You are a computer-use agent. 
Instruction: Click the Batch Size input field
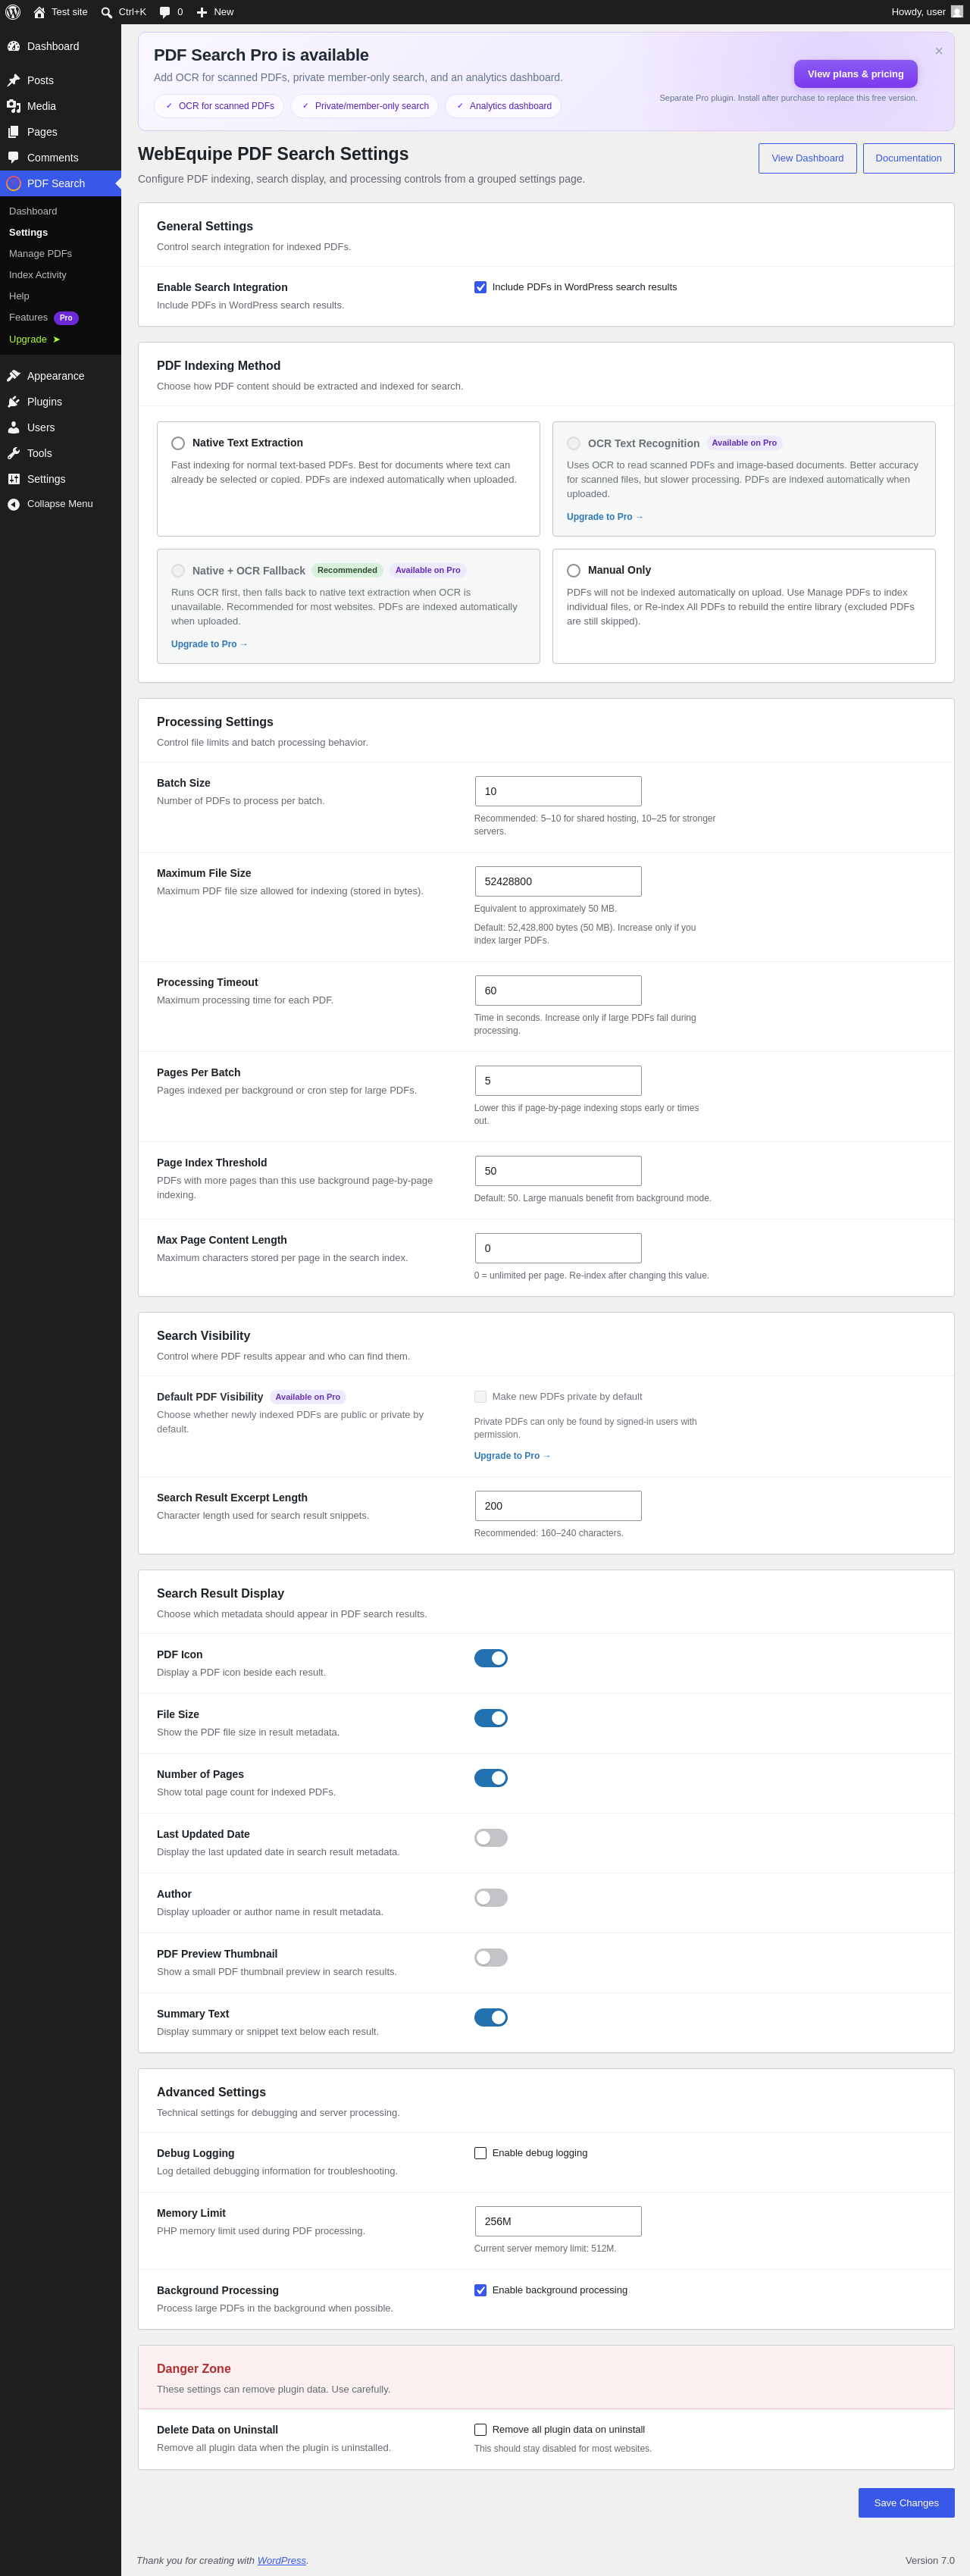point(558,791)
